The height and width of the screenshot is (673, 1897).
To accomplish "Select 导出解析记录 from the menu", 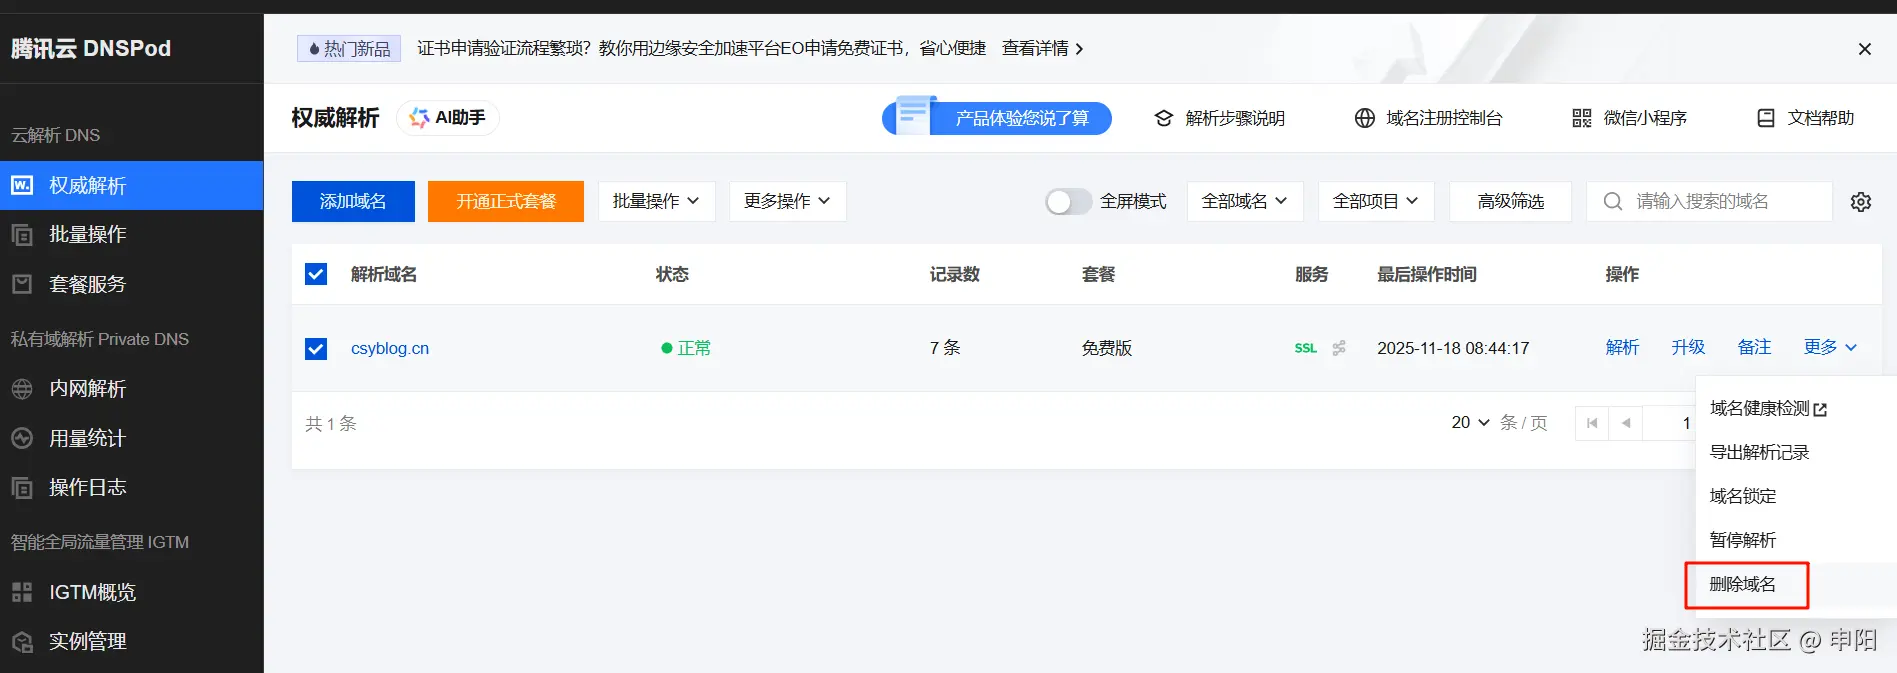I will click(1759, 452).
